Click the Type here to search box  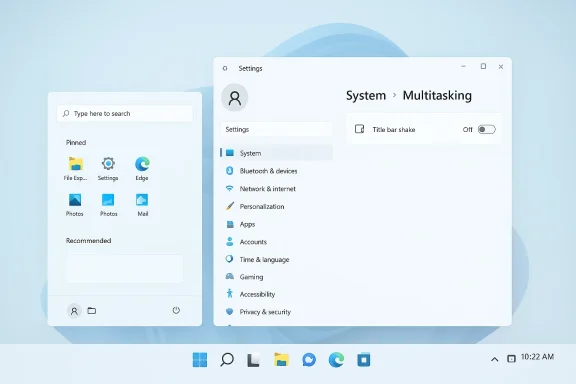click(x=125, y=114)
